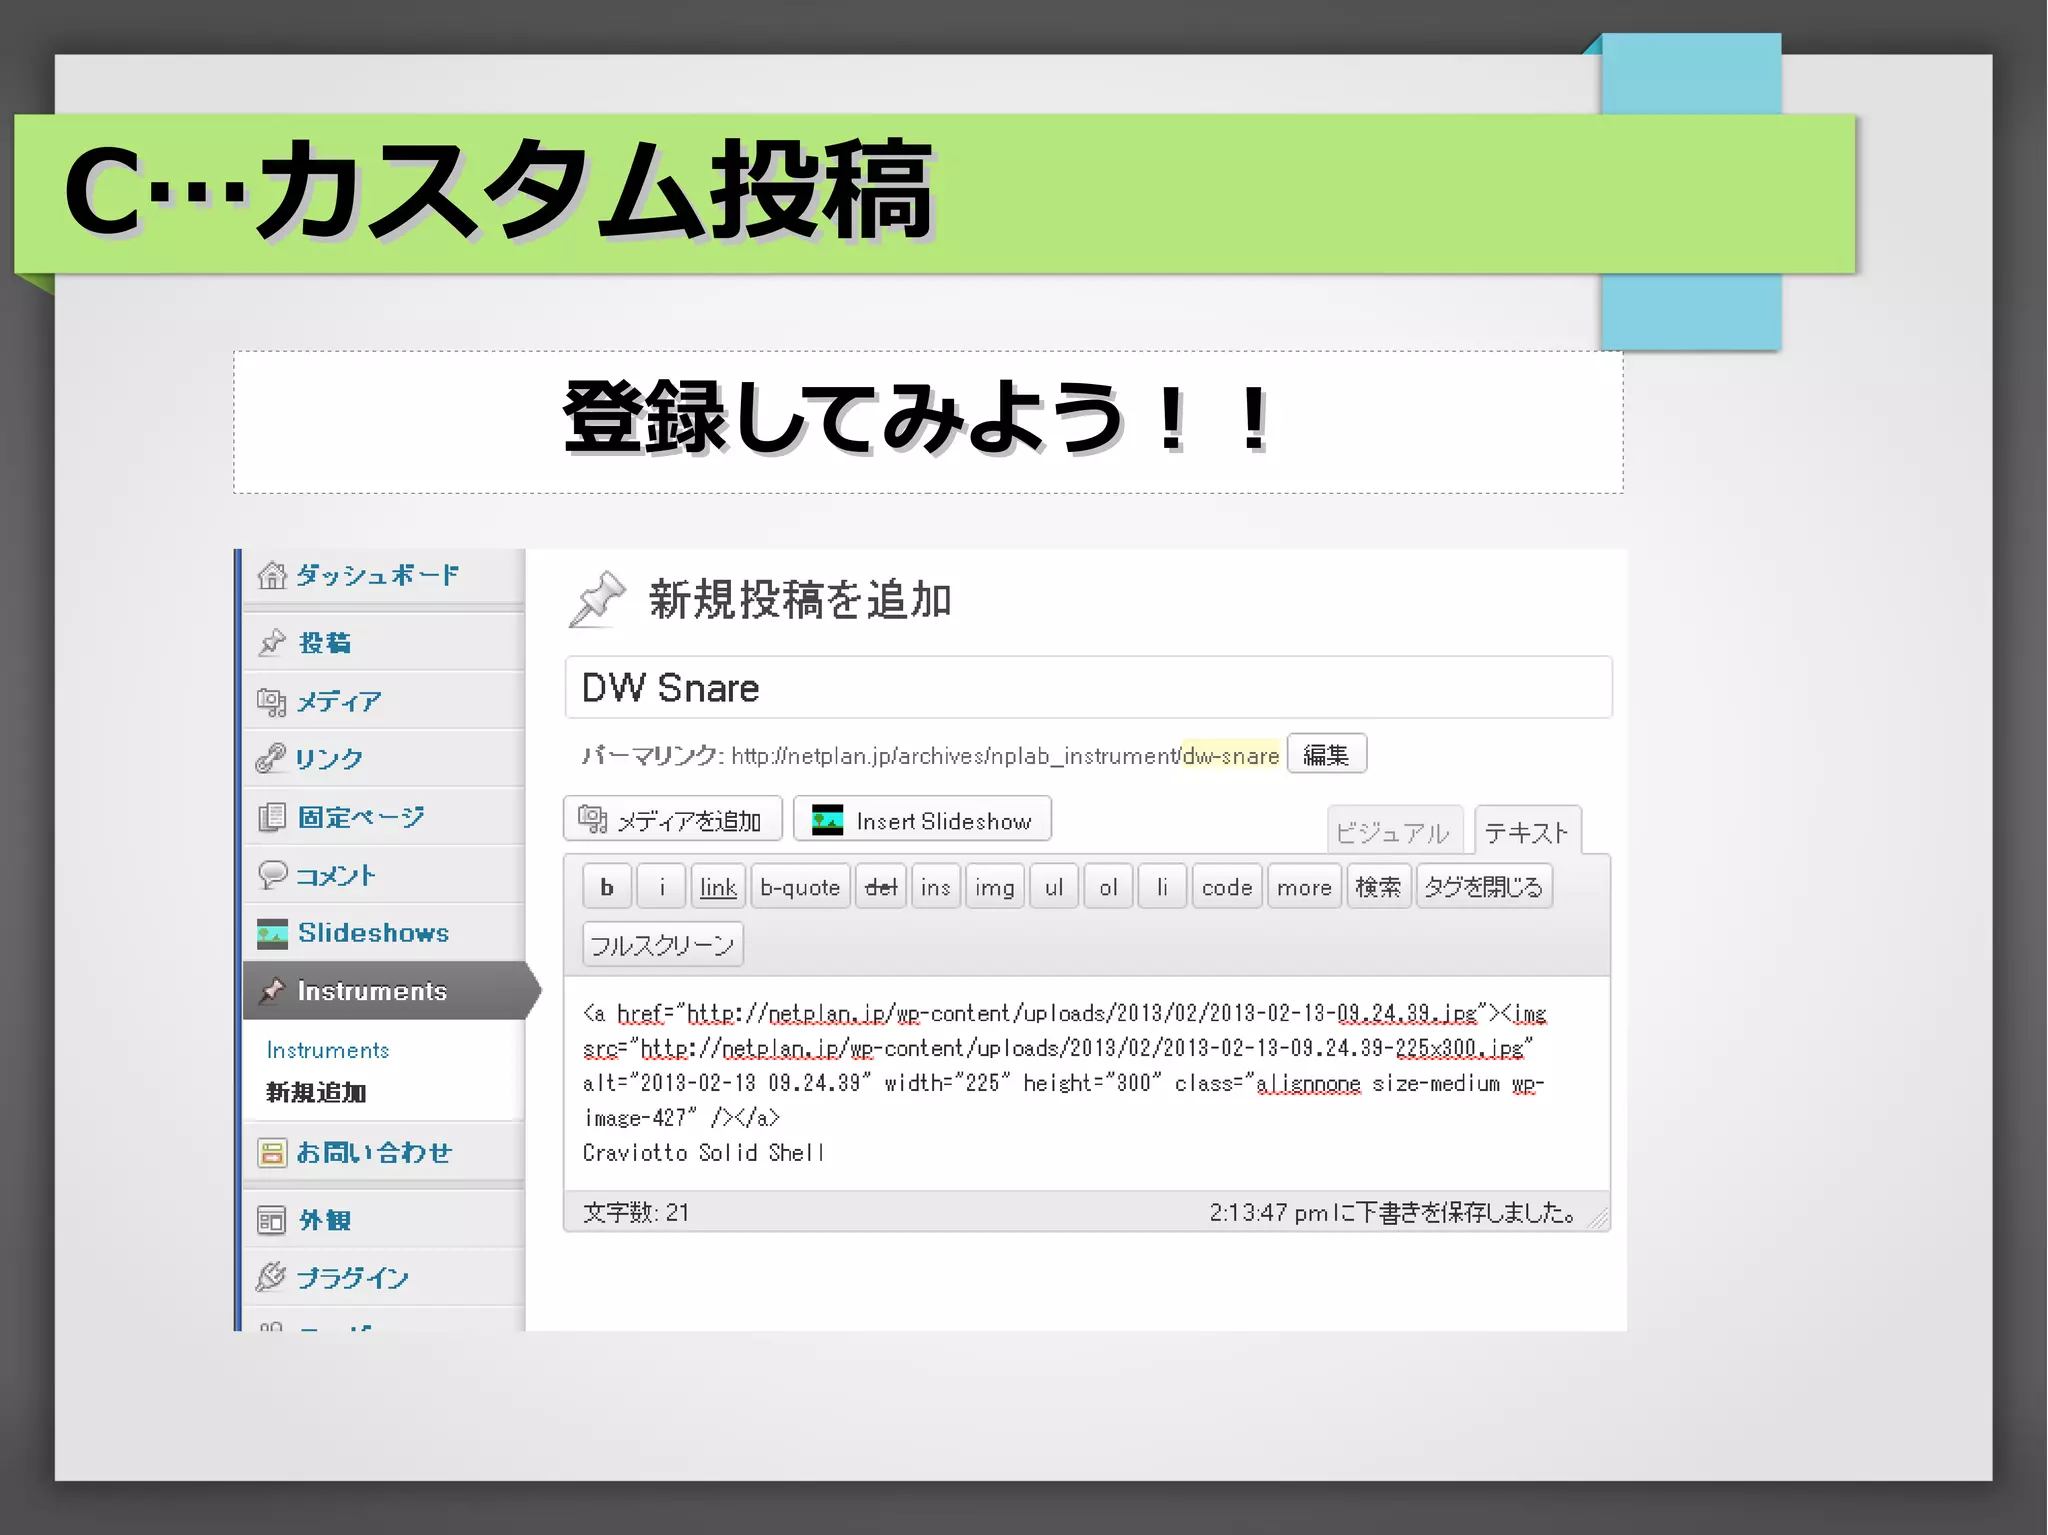Click the コメント speech bubble icon

point(271,875)
